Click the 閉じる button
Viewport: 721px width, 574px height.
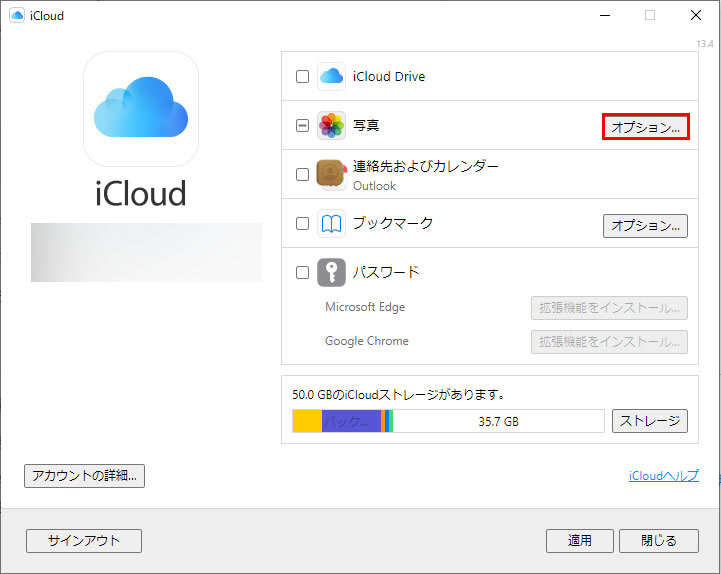point(659,540)
